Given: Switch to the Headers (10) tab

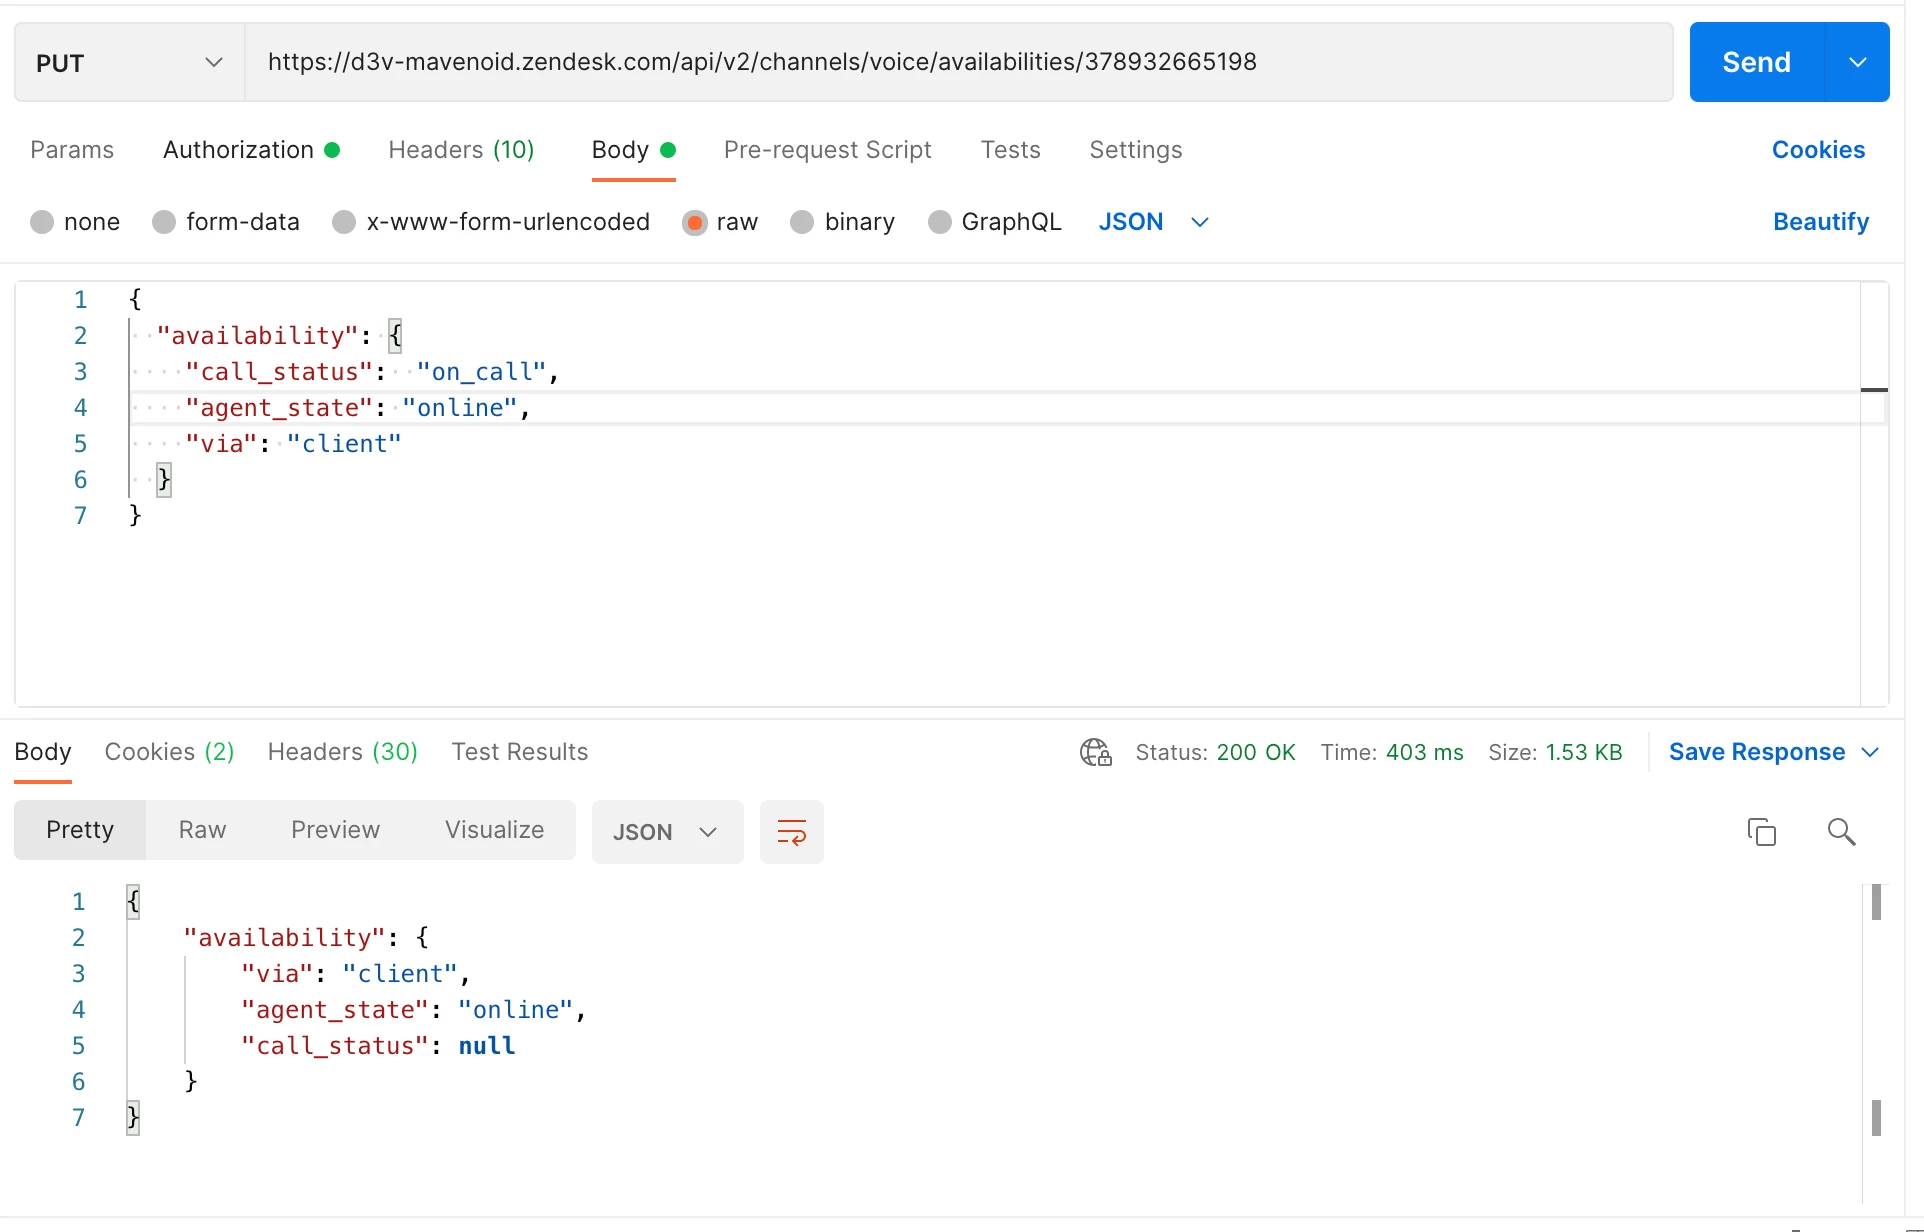Looking at the screenshot, I should 461,150.
